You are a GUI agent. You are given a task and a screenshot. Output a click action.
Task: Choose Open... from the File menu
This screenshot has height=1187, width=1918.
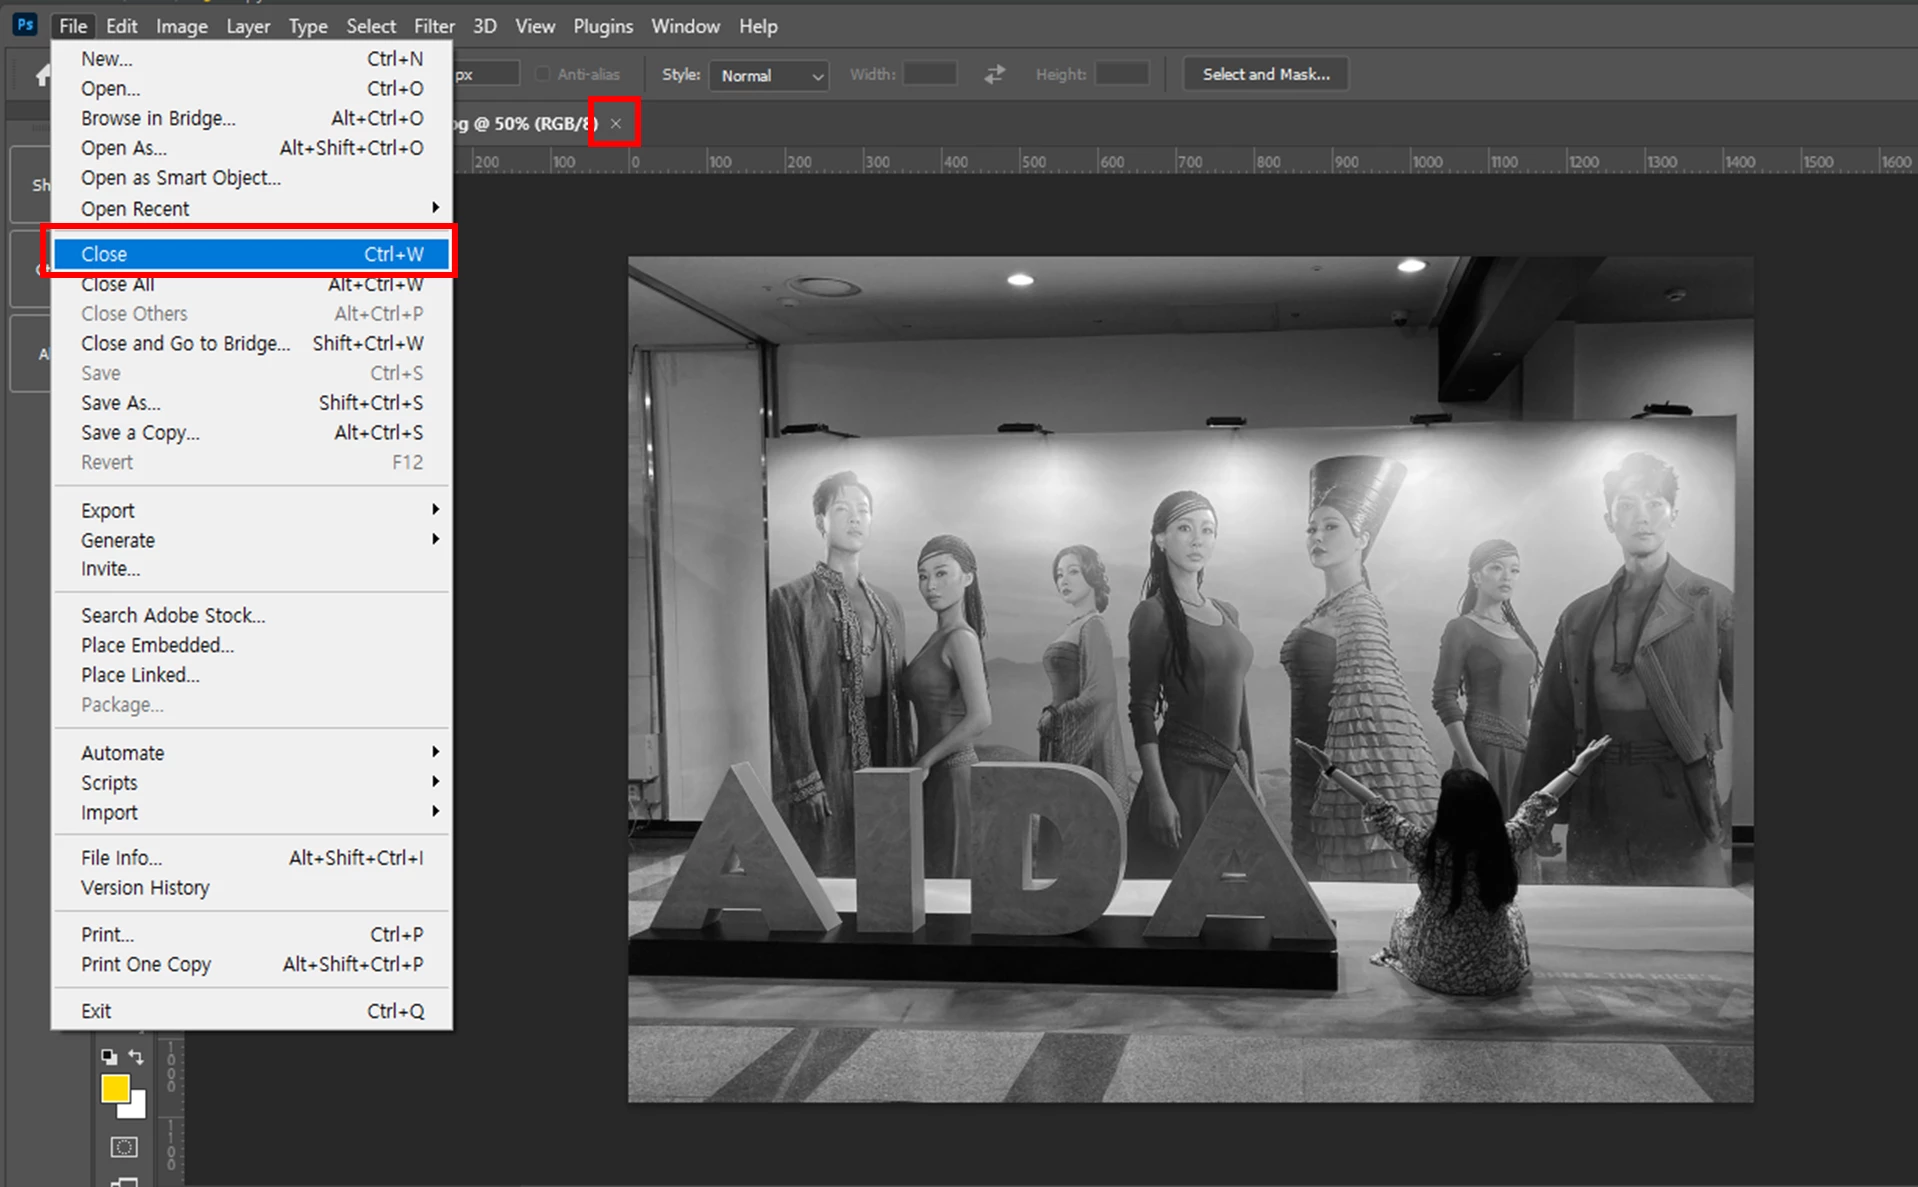pos(252,88)
